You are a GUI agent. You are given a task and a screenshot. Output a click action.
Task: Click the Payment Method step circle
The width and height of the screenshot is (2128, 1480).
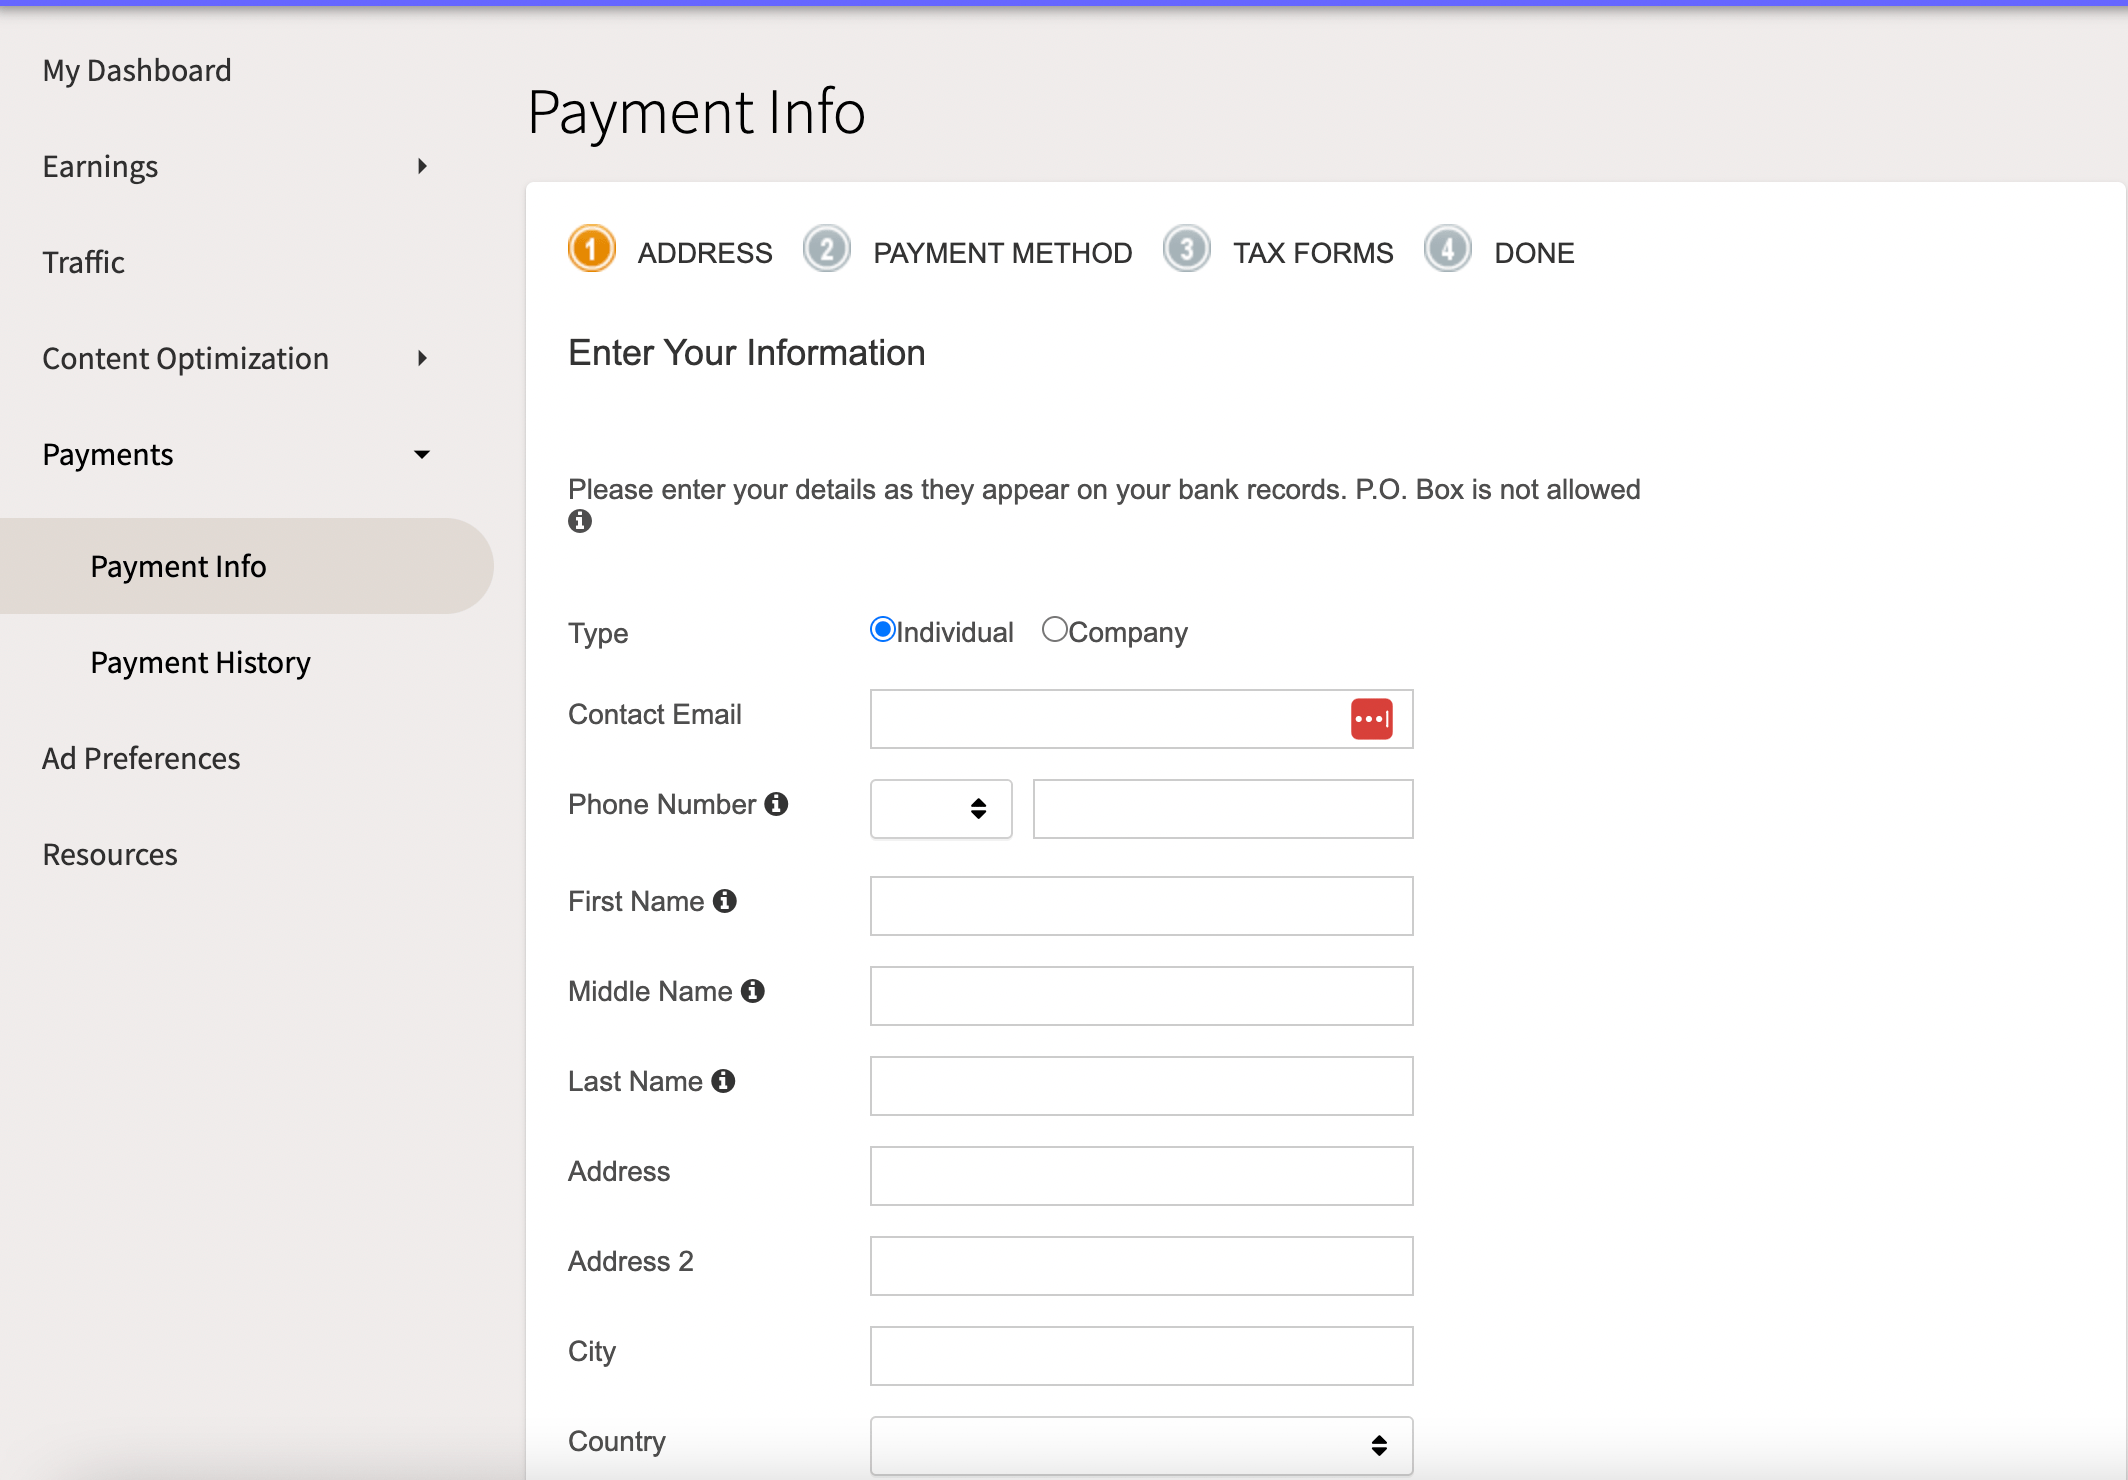coord(827,250)
